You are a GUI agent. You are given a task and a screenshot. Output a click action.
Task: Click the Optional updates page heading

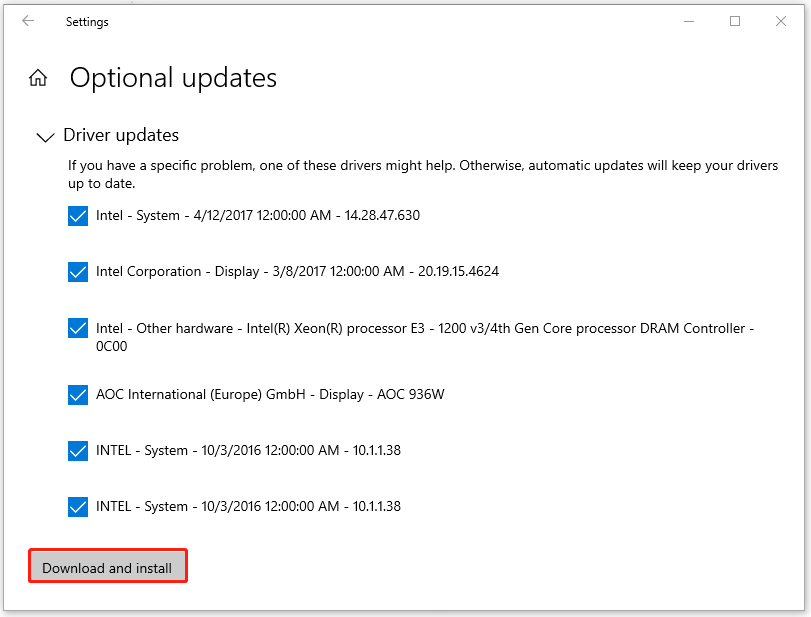click(x=173, y=78)
